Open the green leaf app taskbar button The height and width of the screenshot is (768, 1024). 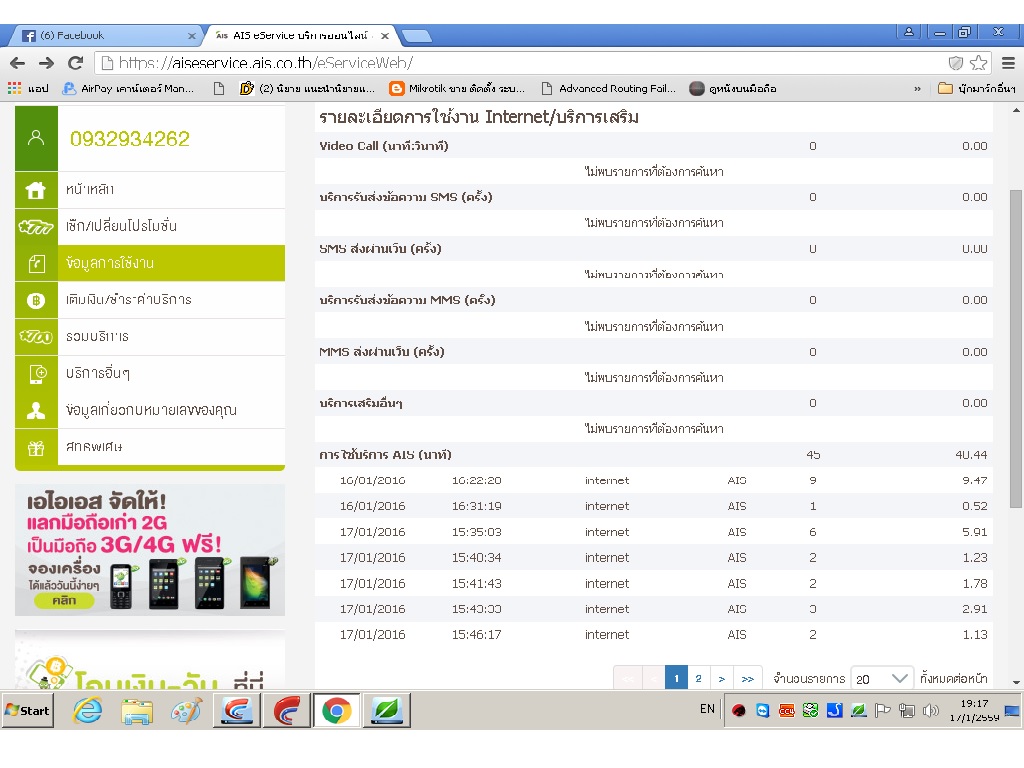point(387,711)
